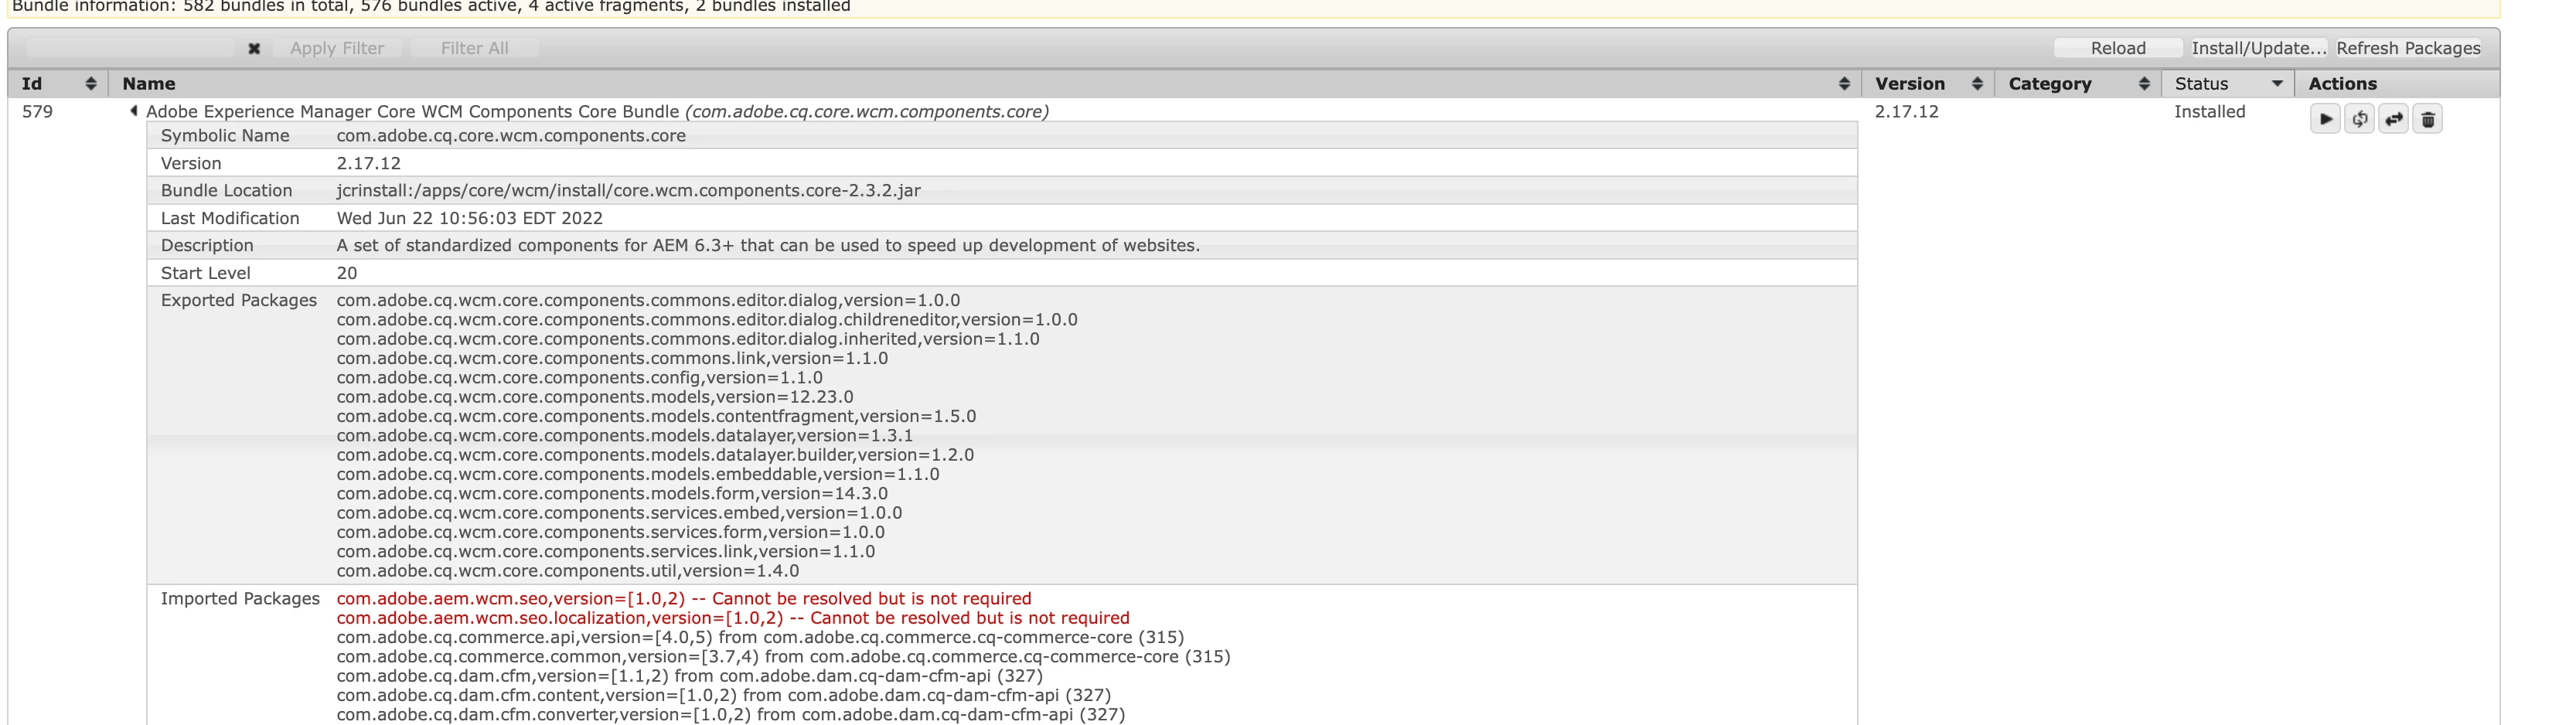Image resolution: width=2576 pixels, height=725 pixels.
Task: Click the Version column header label
Action: pos(1910,84)
